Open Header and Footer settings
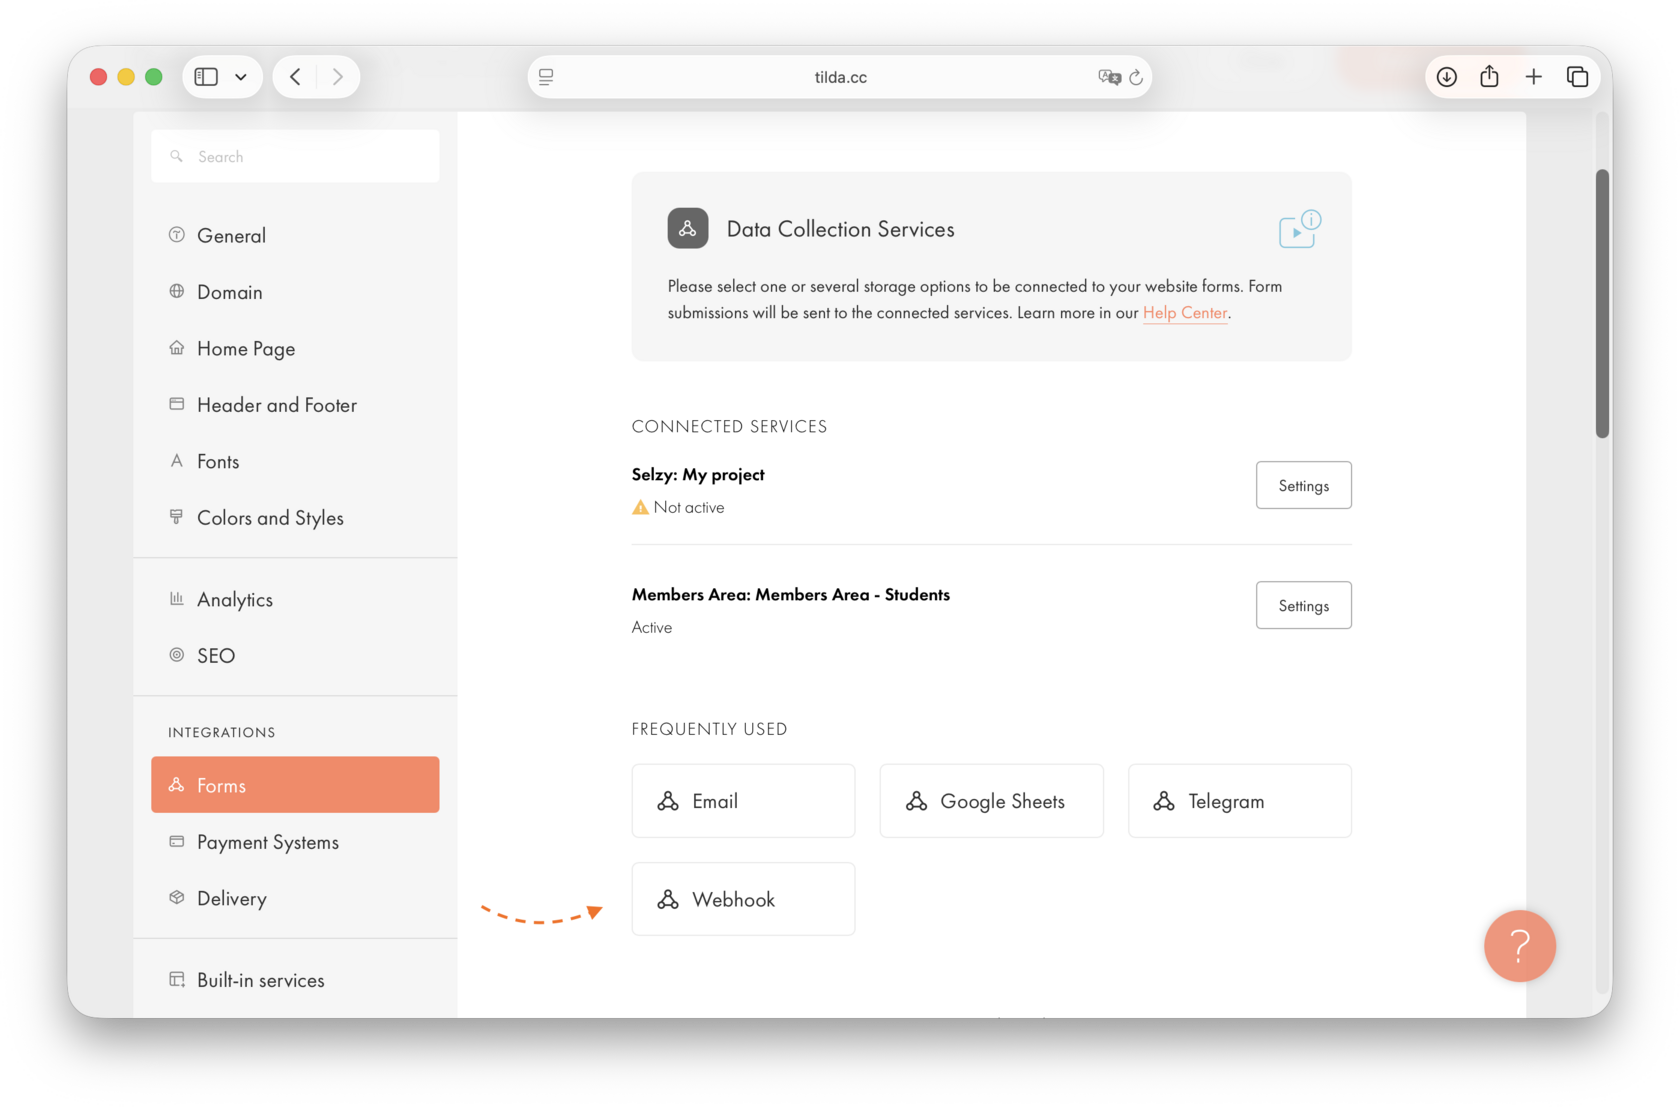Viewport: 1680px width, 1107px height. pos(295,405)
